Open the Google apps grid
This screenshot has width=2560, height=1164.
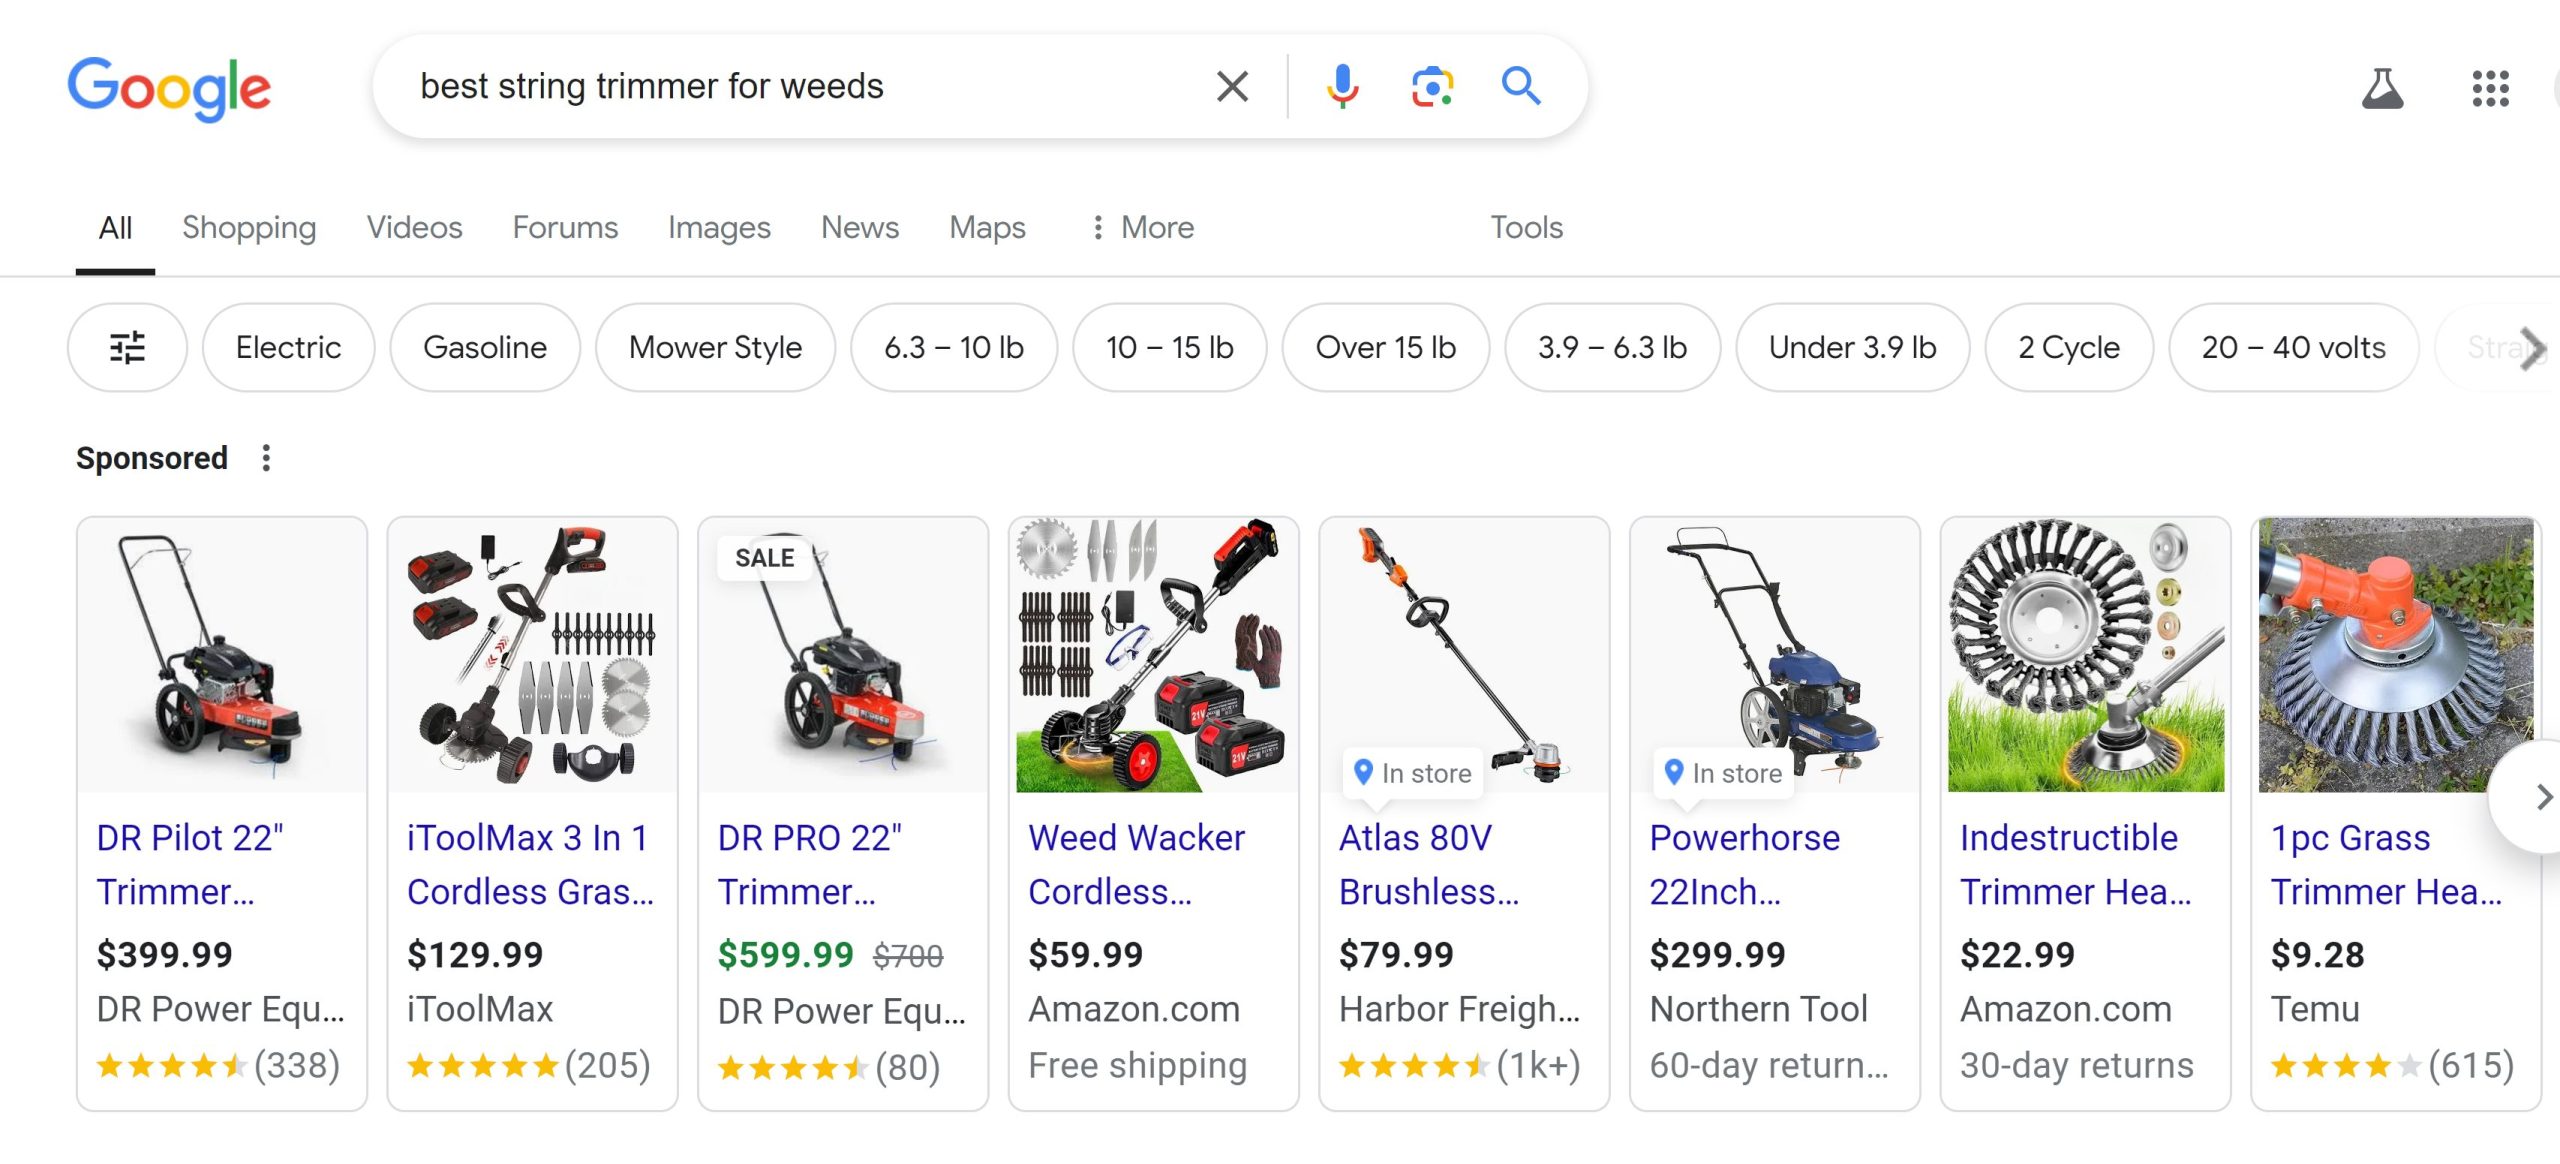[x=2490, y=89]
